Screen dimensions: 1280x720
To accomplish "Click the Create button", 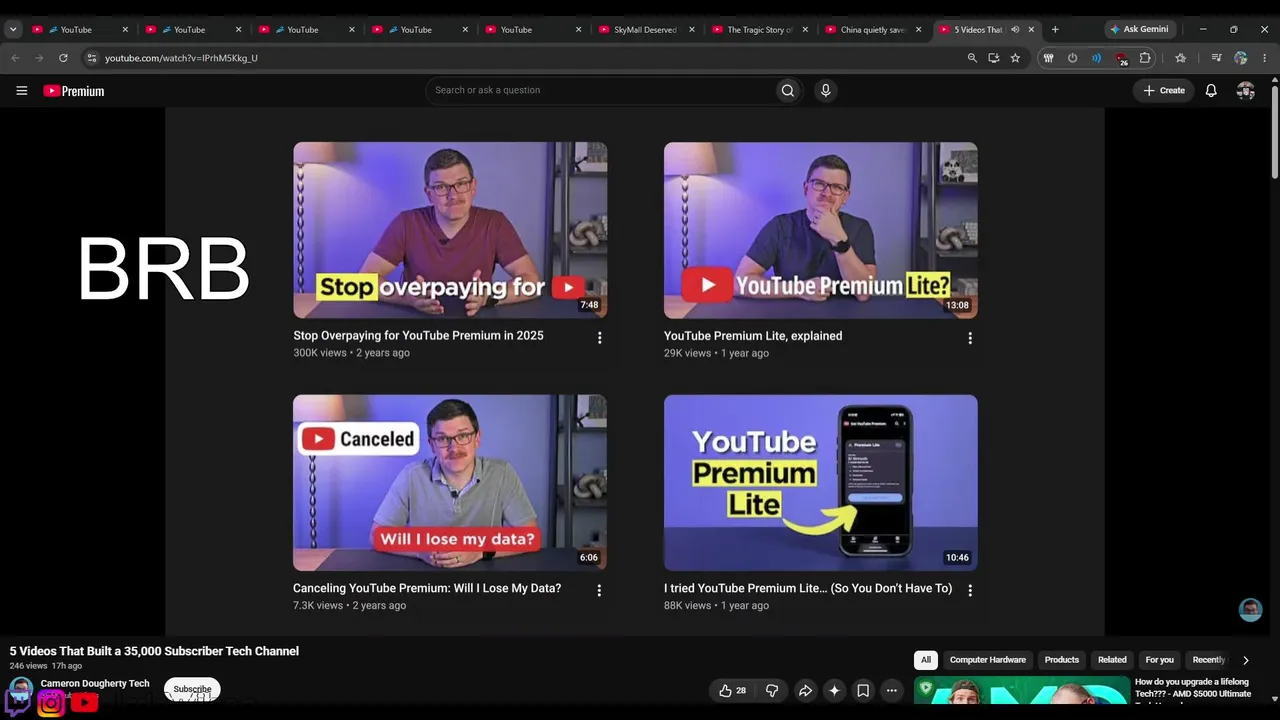I will pos(1164,91).
